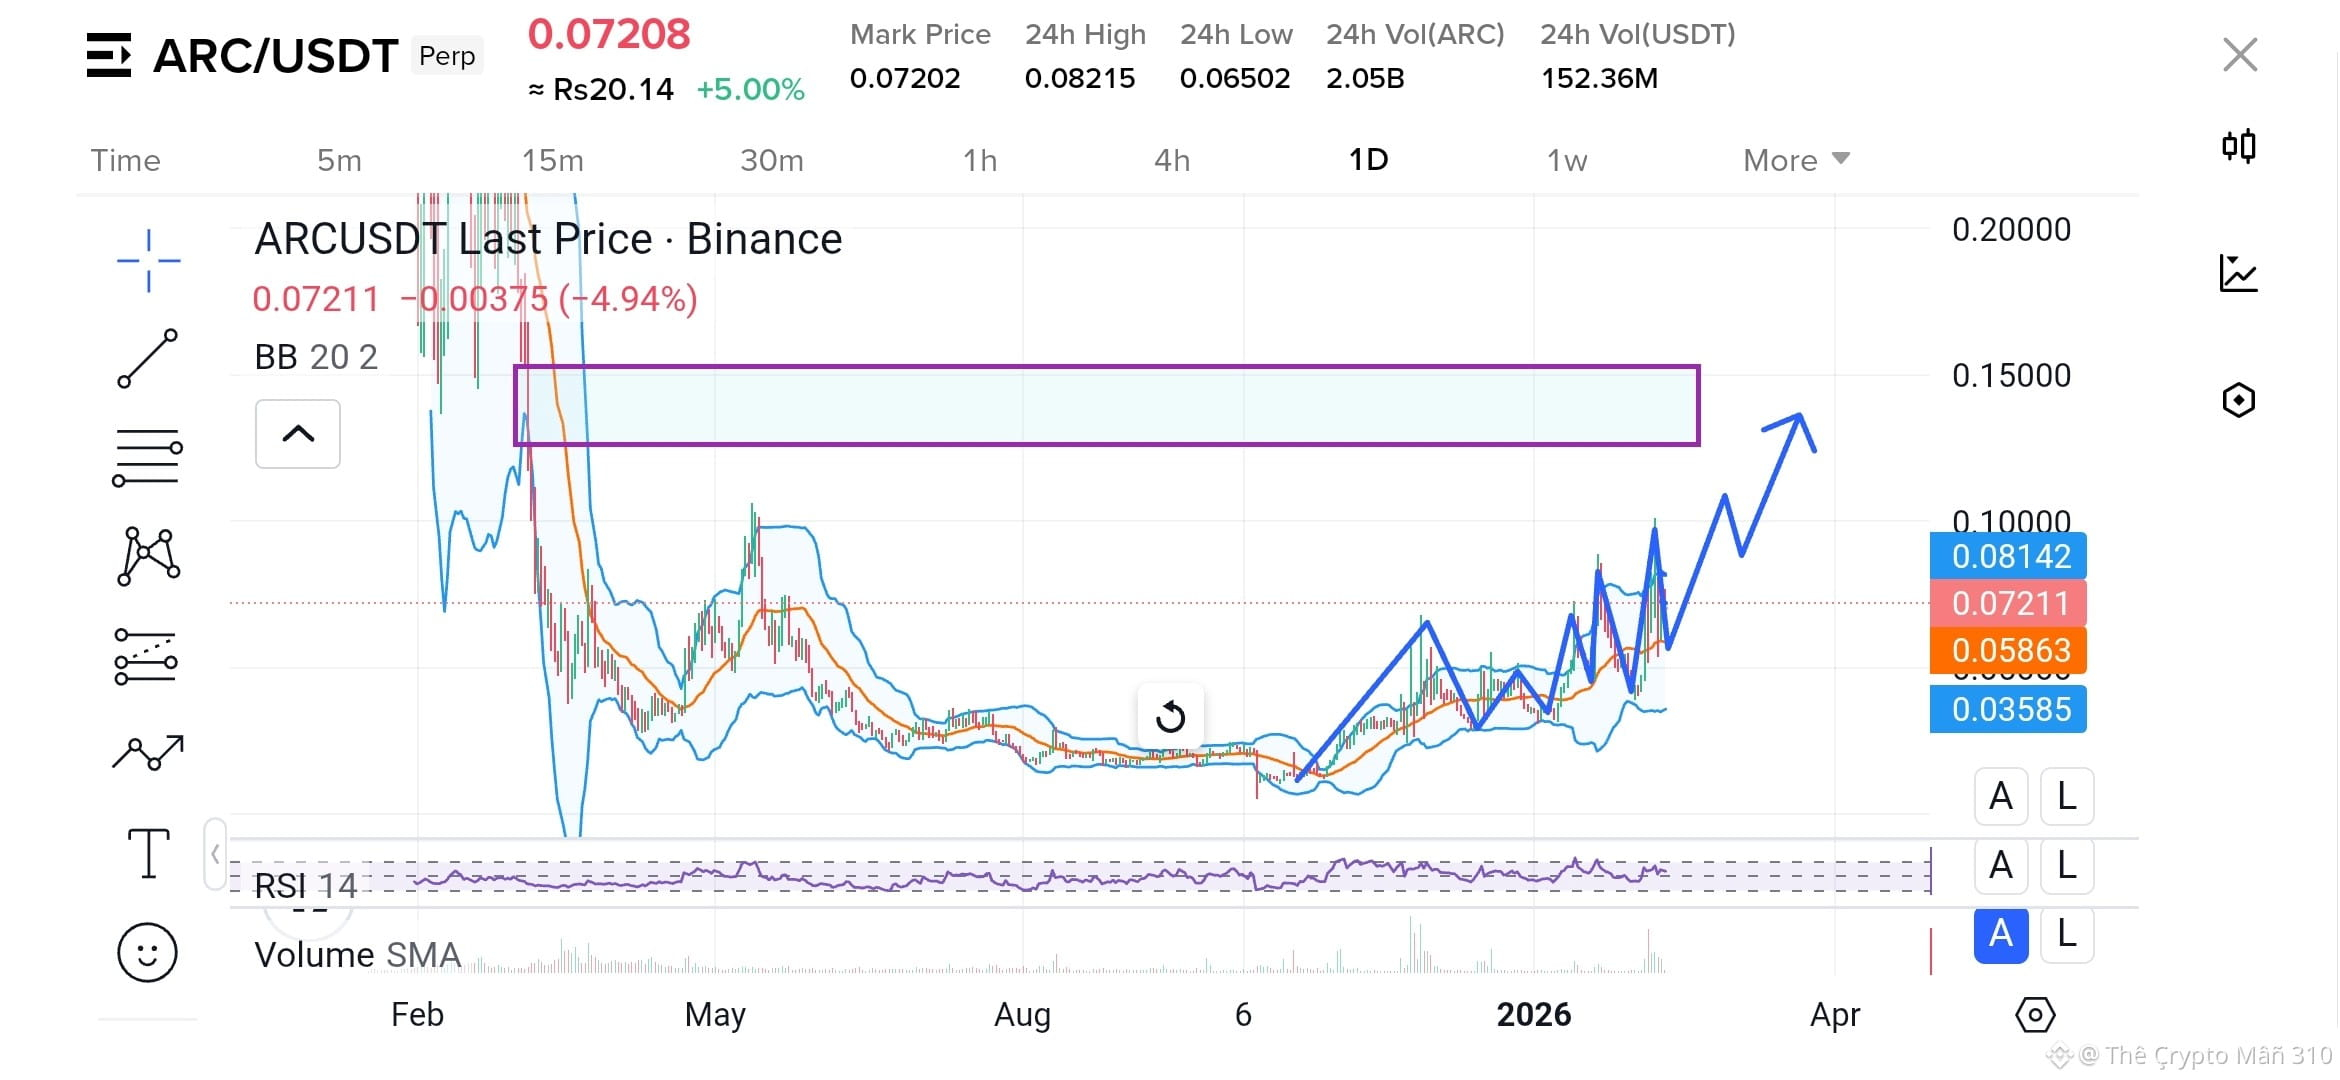Select the RSI 14 indicator label

tap(305, 886)
